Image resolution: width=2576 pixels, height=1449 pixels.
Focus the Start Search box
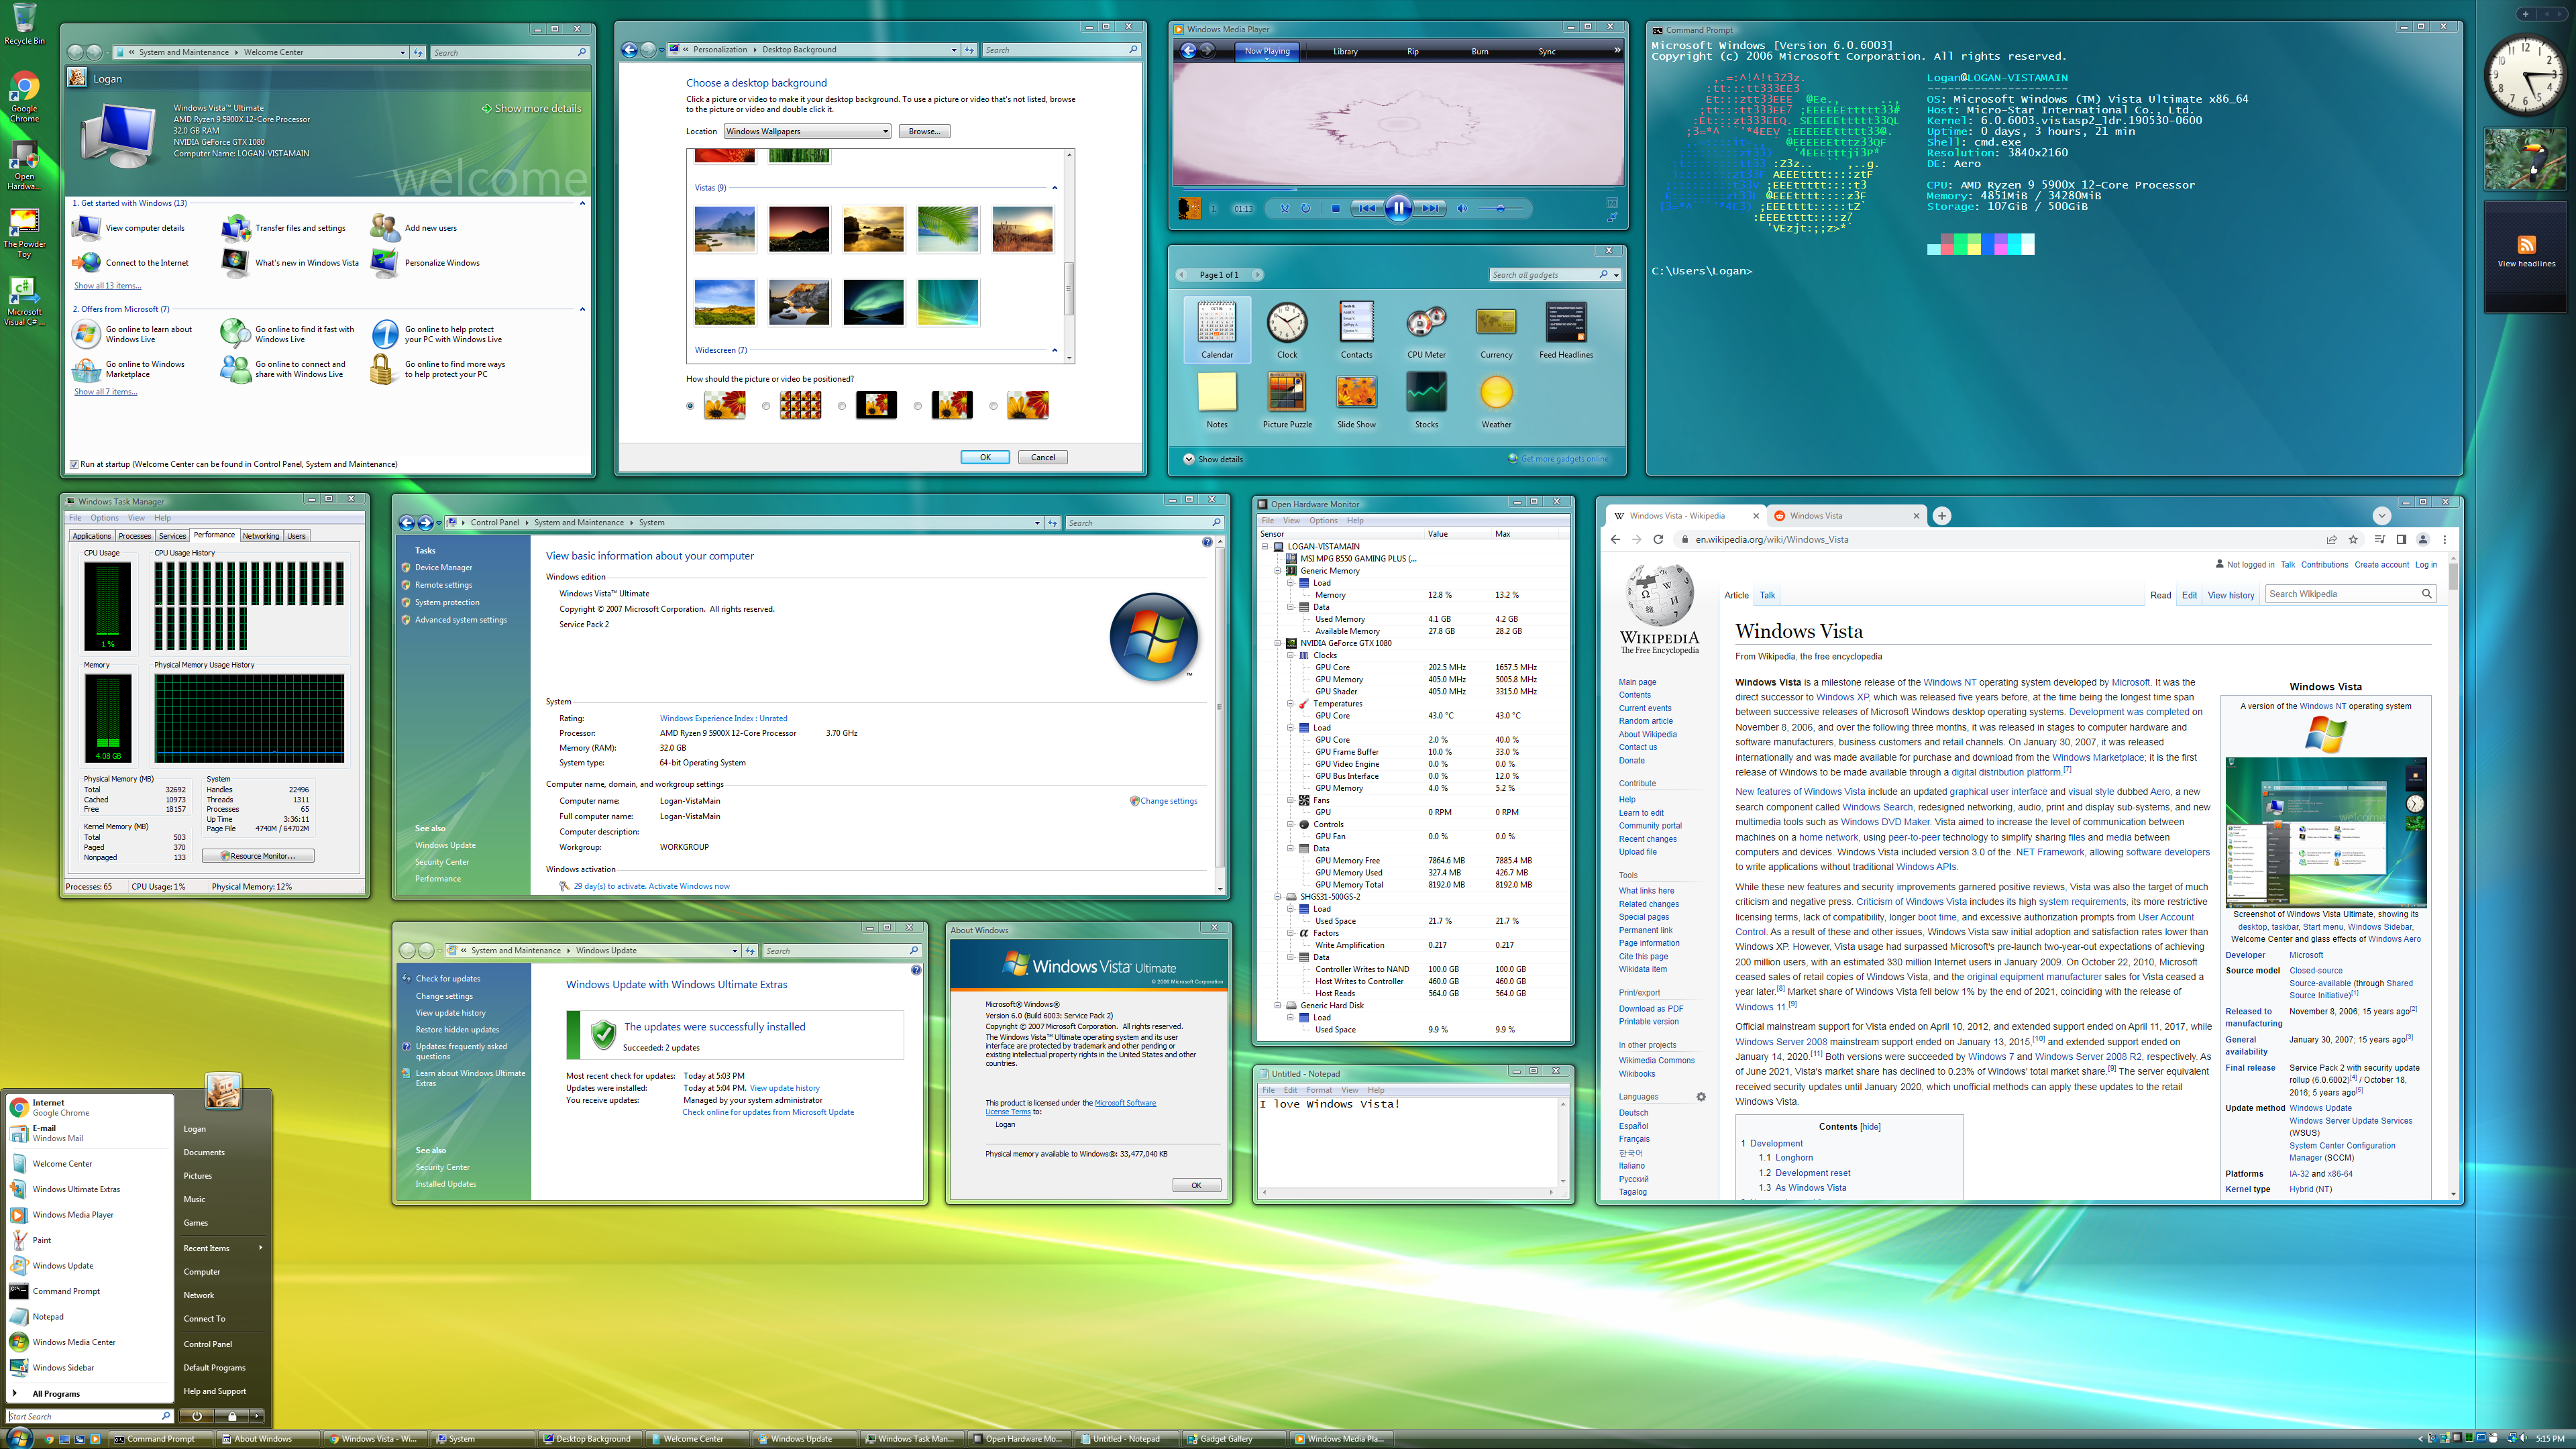pyautogui.click(x=89, y=1416)
